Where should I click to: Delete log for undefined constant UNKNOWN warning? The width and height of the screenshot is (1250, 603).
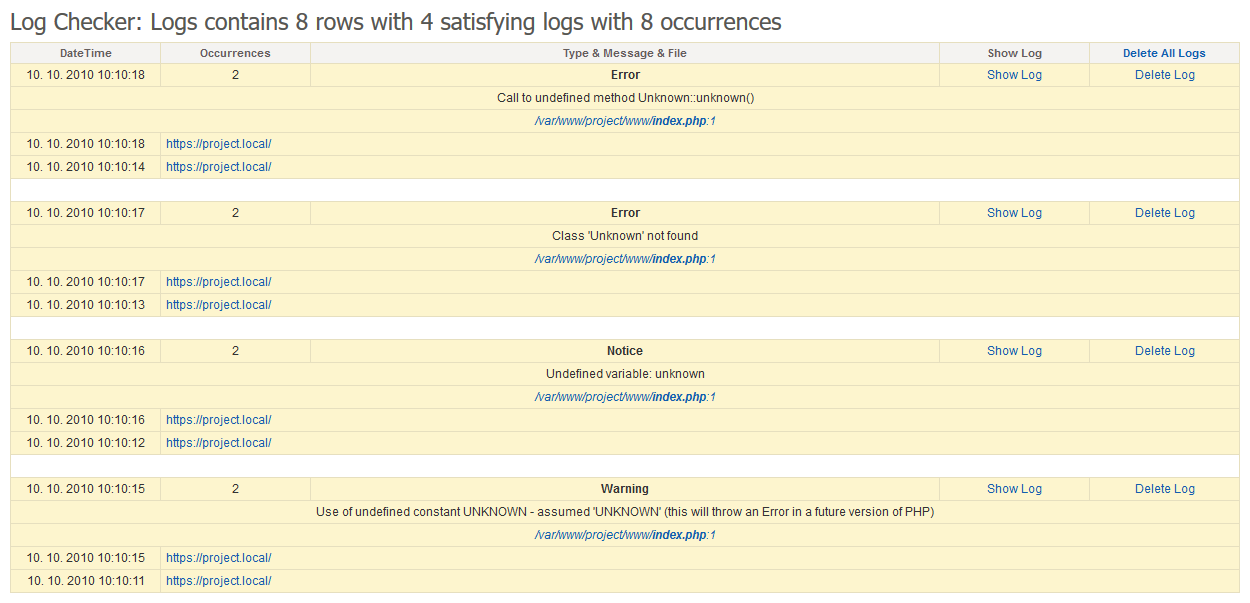coord(1164,489)
